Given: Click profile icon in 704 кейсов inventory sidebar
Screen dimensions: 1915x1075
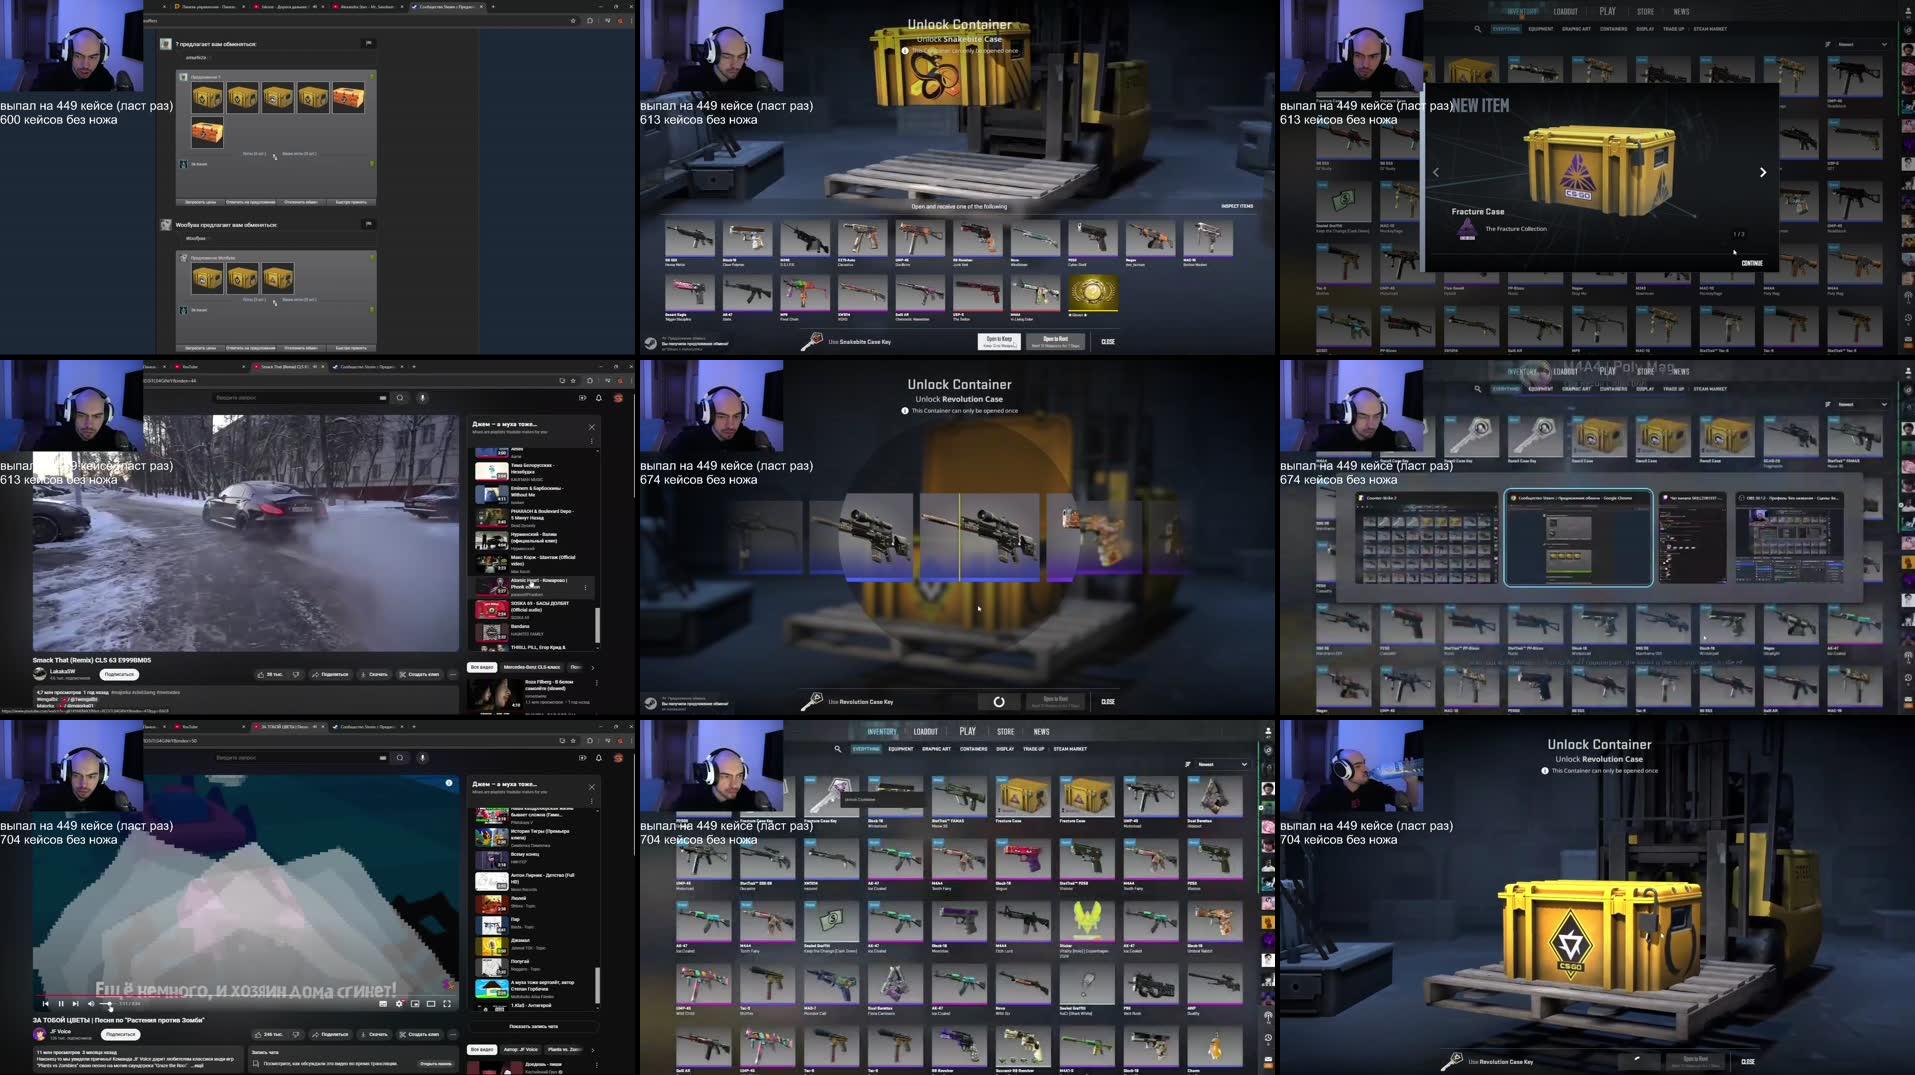Looking at the screenshot, I should tap(1268, 732).
